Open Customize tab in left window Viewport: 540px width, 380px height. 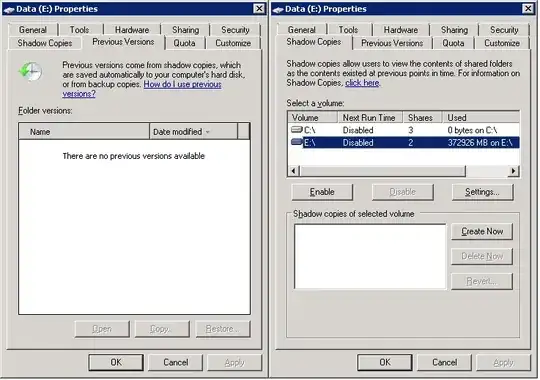233,43
